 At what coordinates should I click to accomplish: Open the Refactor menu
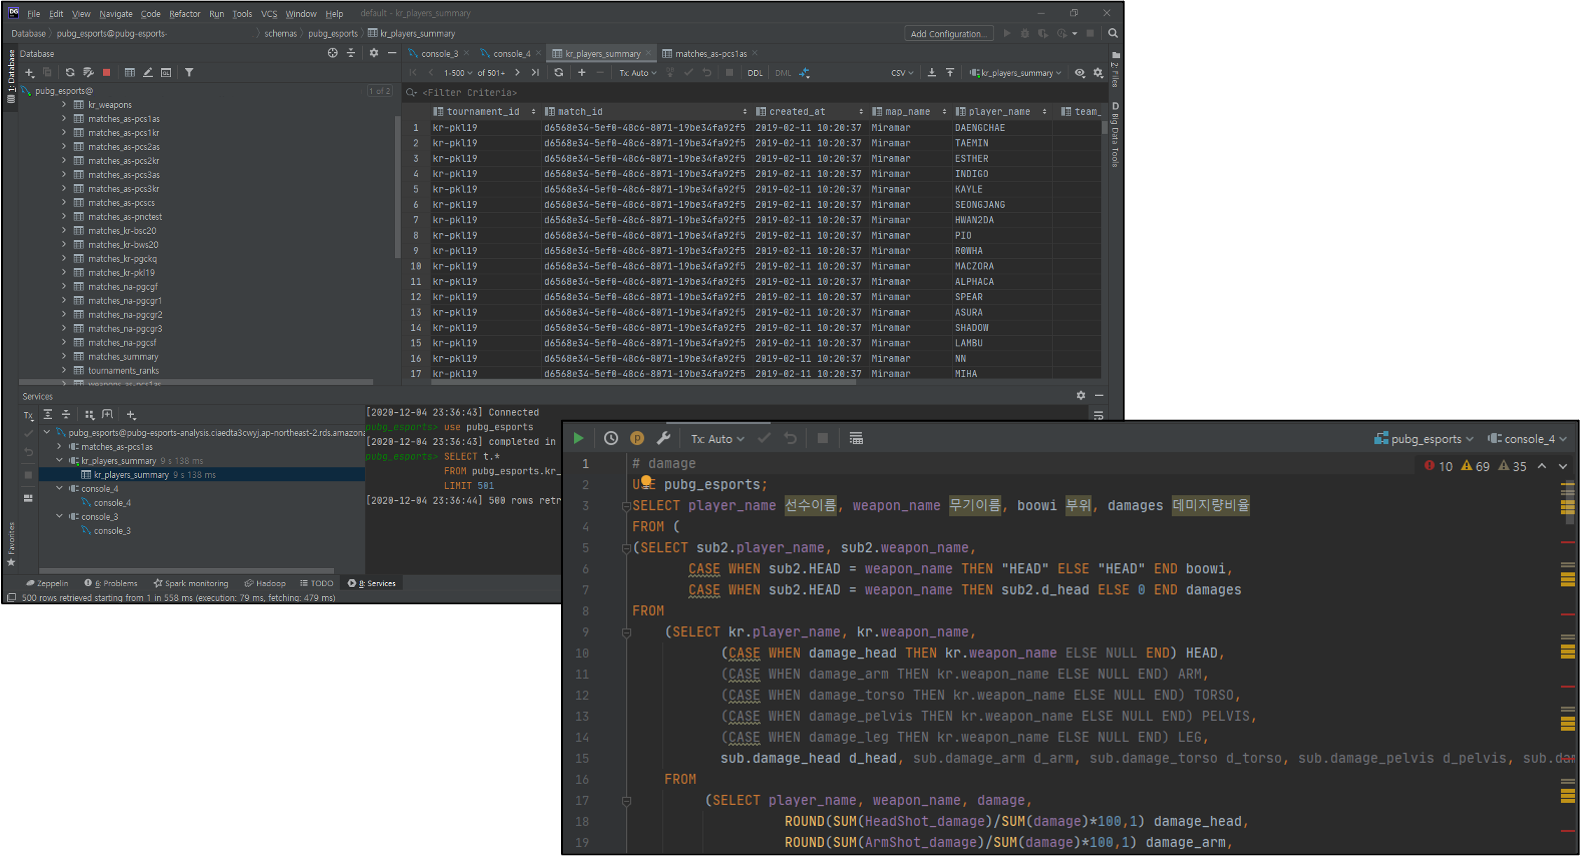pyautogui.click(x=185, y=14)
